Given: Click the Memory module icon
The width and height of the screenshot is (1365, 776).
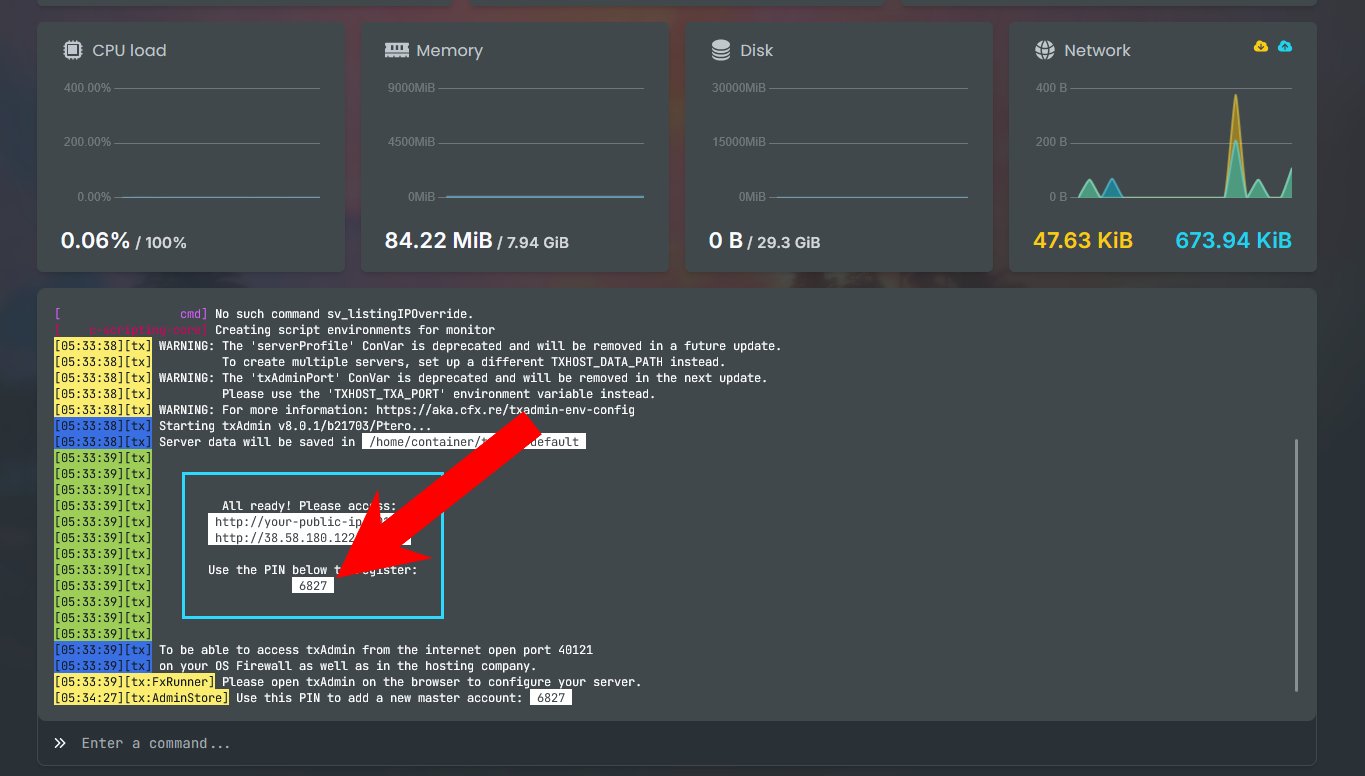Looking at the screenshot, I should pos(396,50).
